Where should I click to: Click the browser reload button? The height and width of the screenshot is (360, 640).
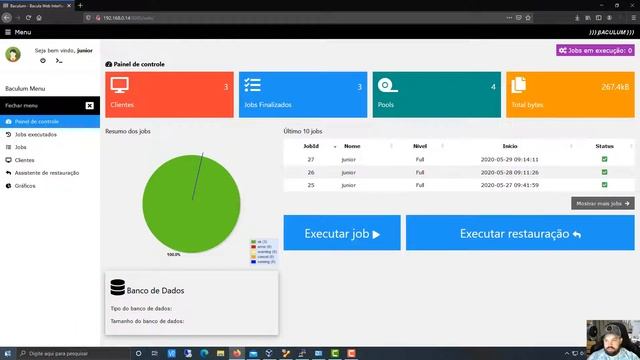(28, 18)
